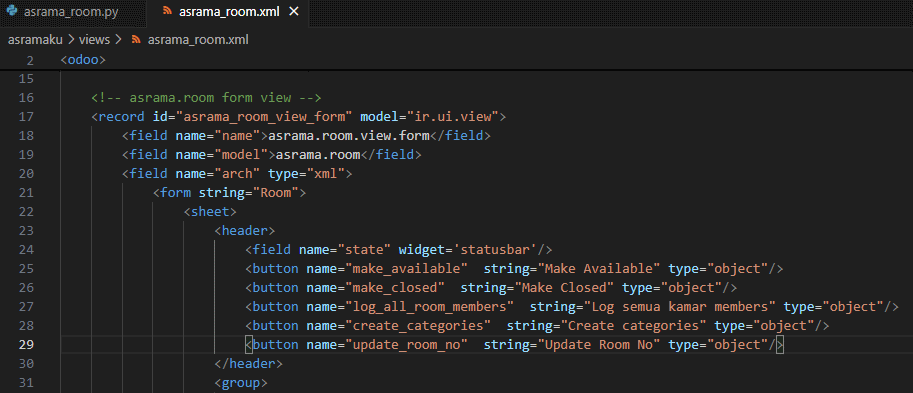Viewport: 913px width, 393px height.
Task: Click the form view comment line
Action: [207, 98]
